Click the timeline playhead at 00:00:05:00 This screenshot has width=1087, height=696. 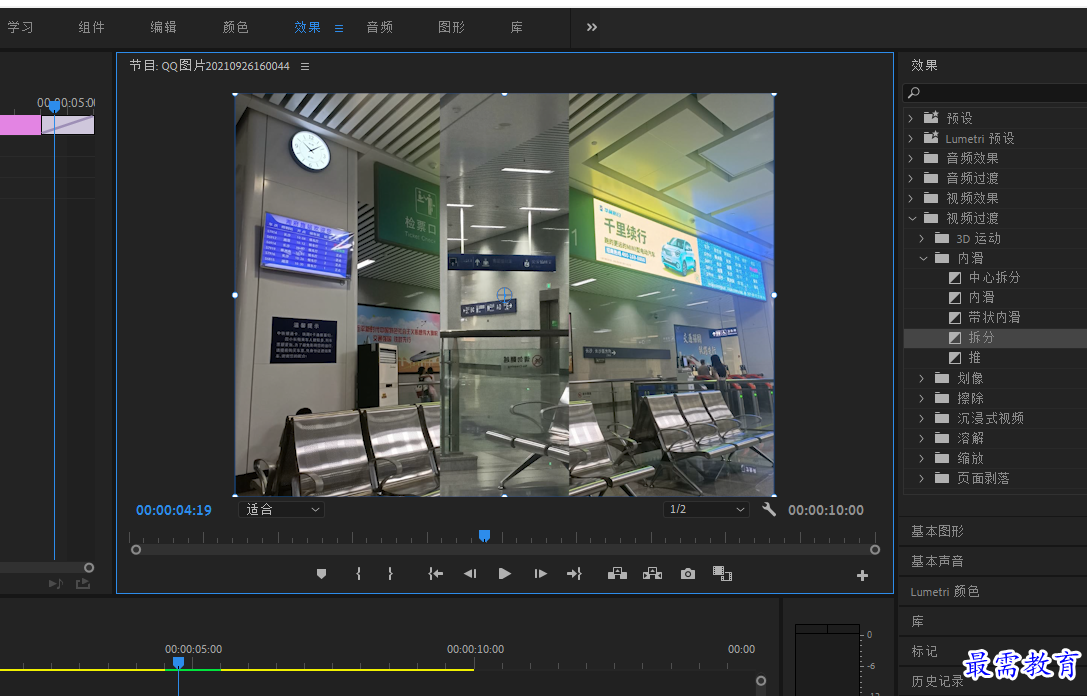(178, 663)
